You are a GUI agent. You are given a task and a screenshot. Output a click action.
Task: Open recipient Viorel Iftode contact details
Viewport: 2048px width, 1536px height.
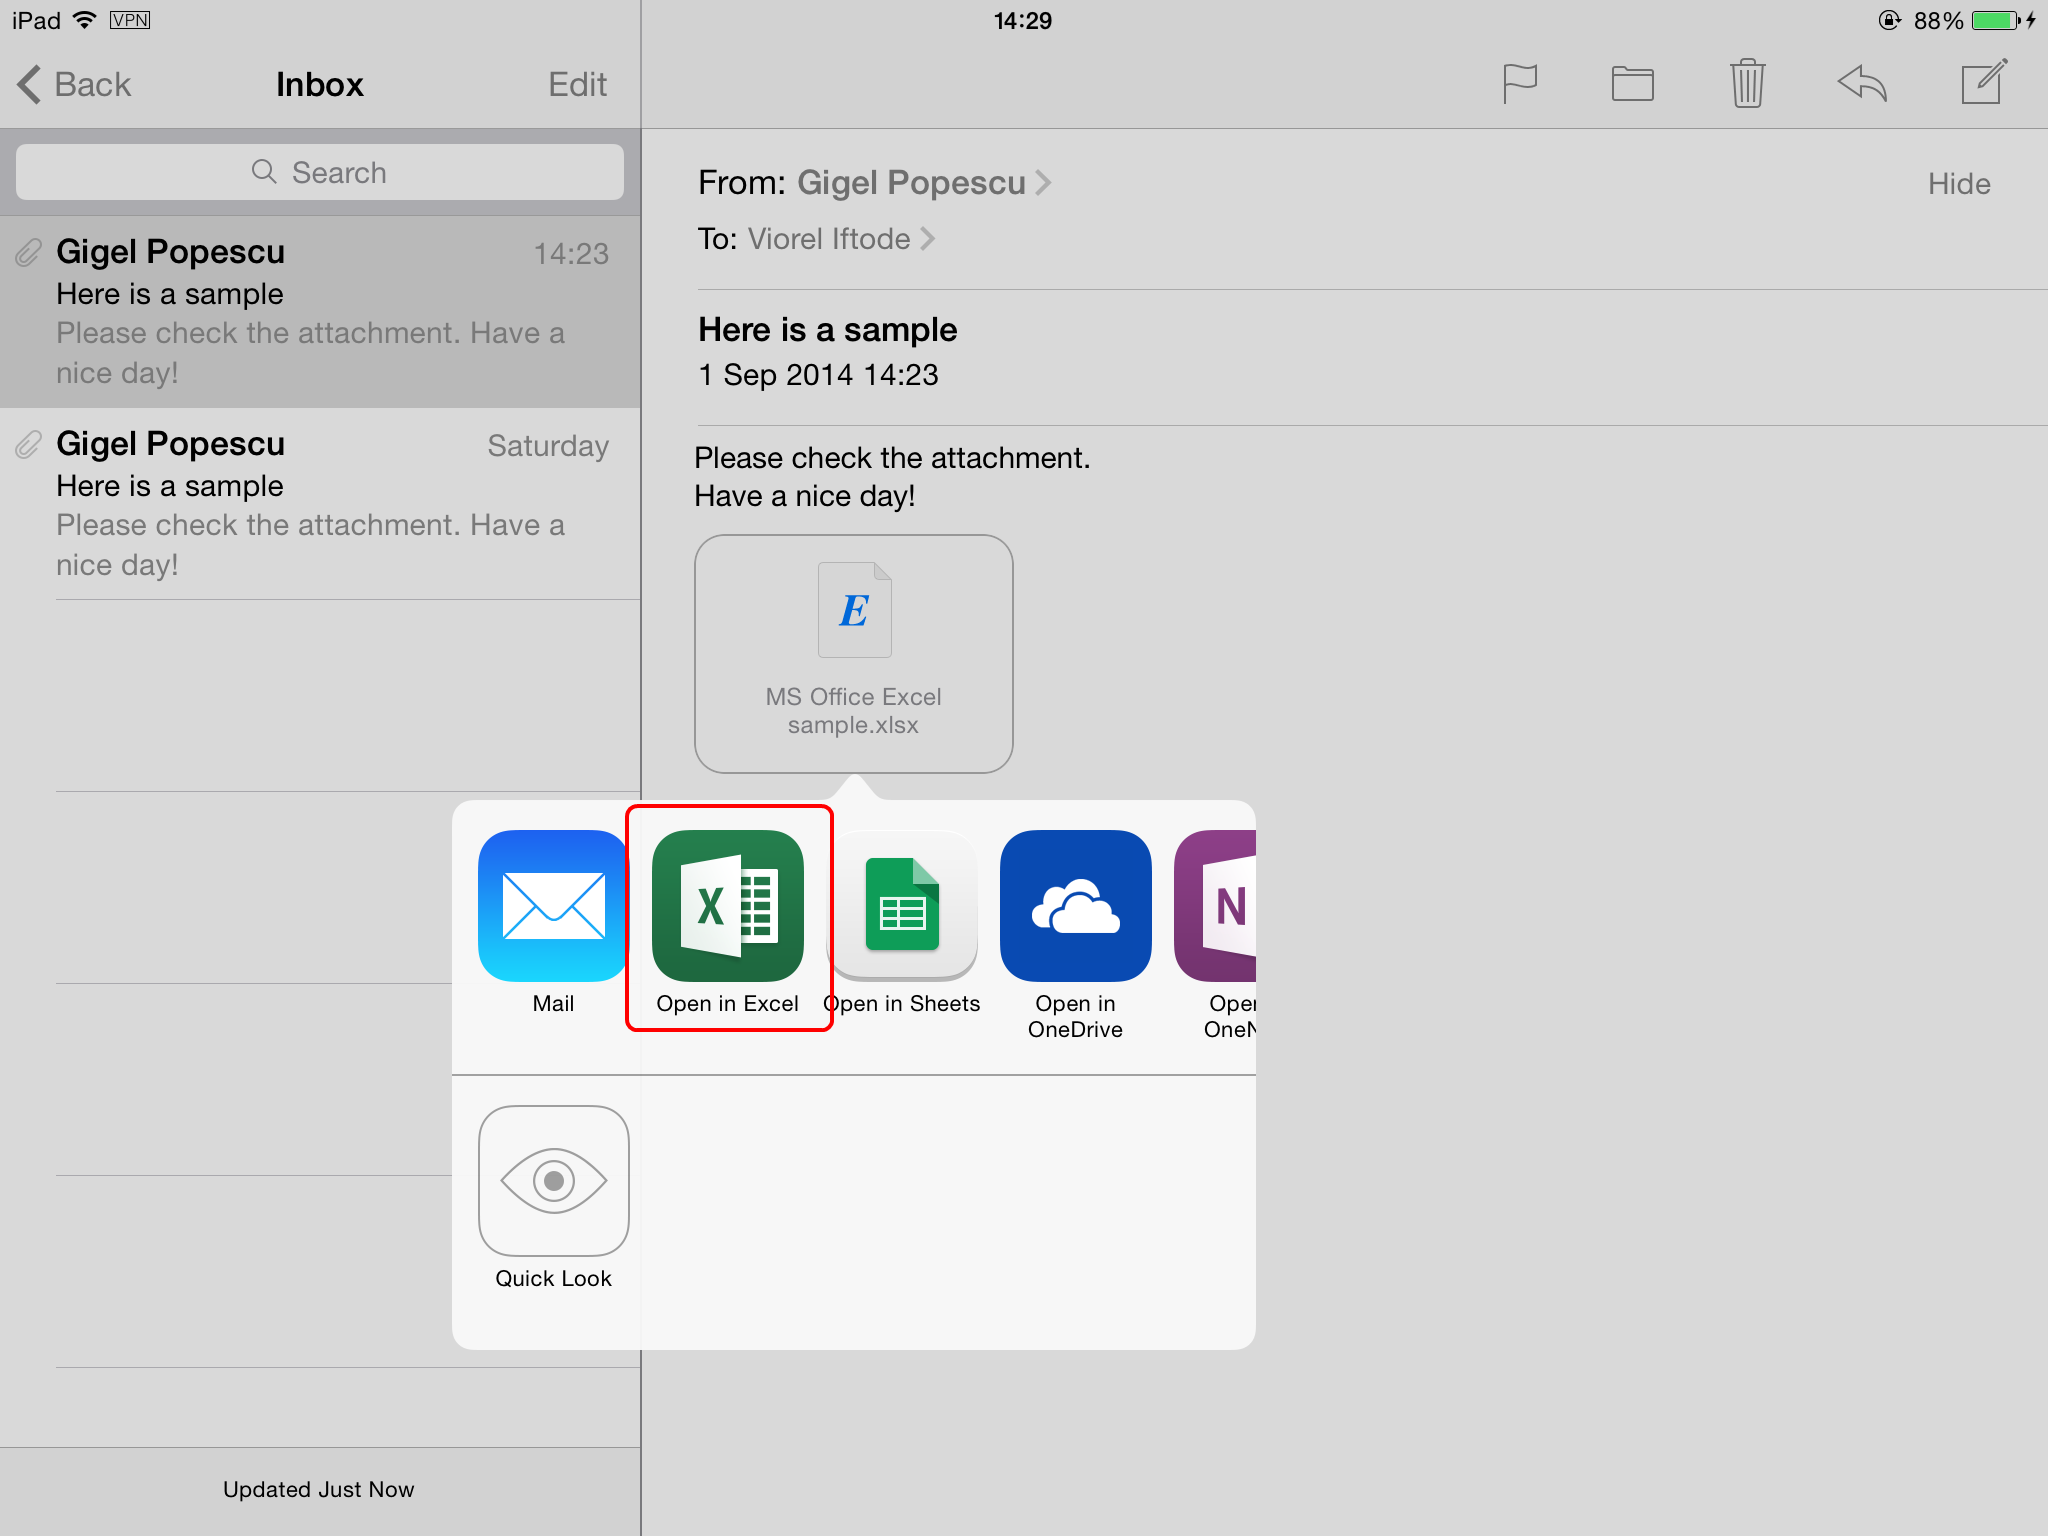pos(841,239)
